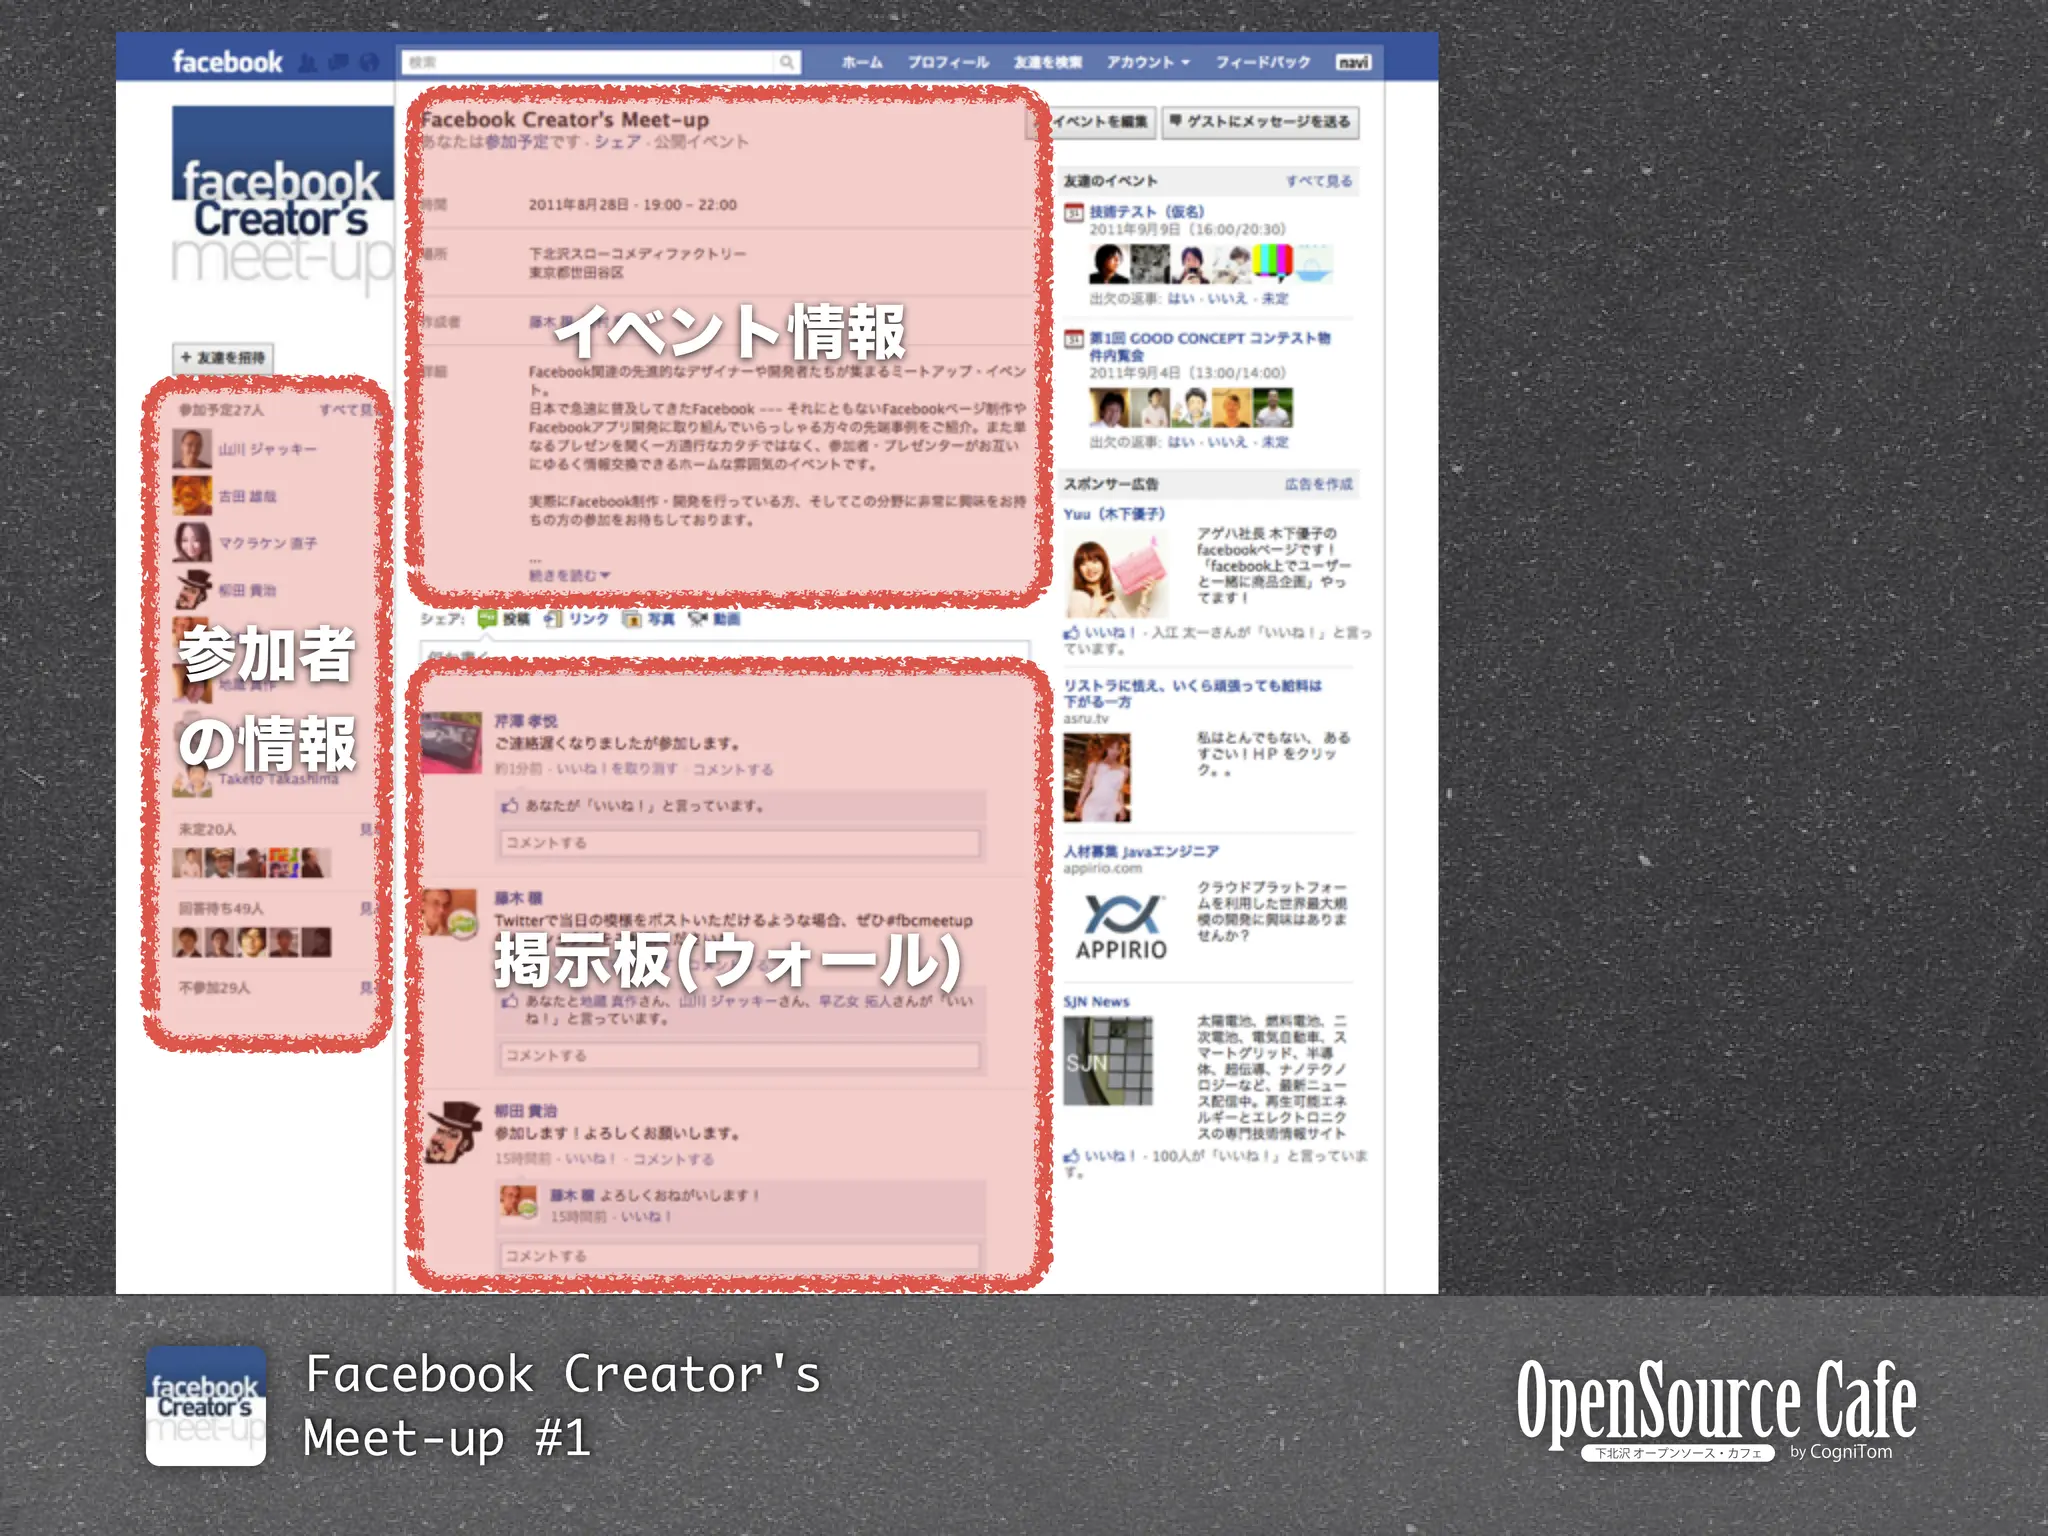This screenshot has width=2048, height=1536.
Task: Click the navi badge in top bar
Action: click(1353, 62)
